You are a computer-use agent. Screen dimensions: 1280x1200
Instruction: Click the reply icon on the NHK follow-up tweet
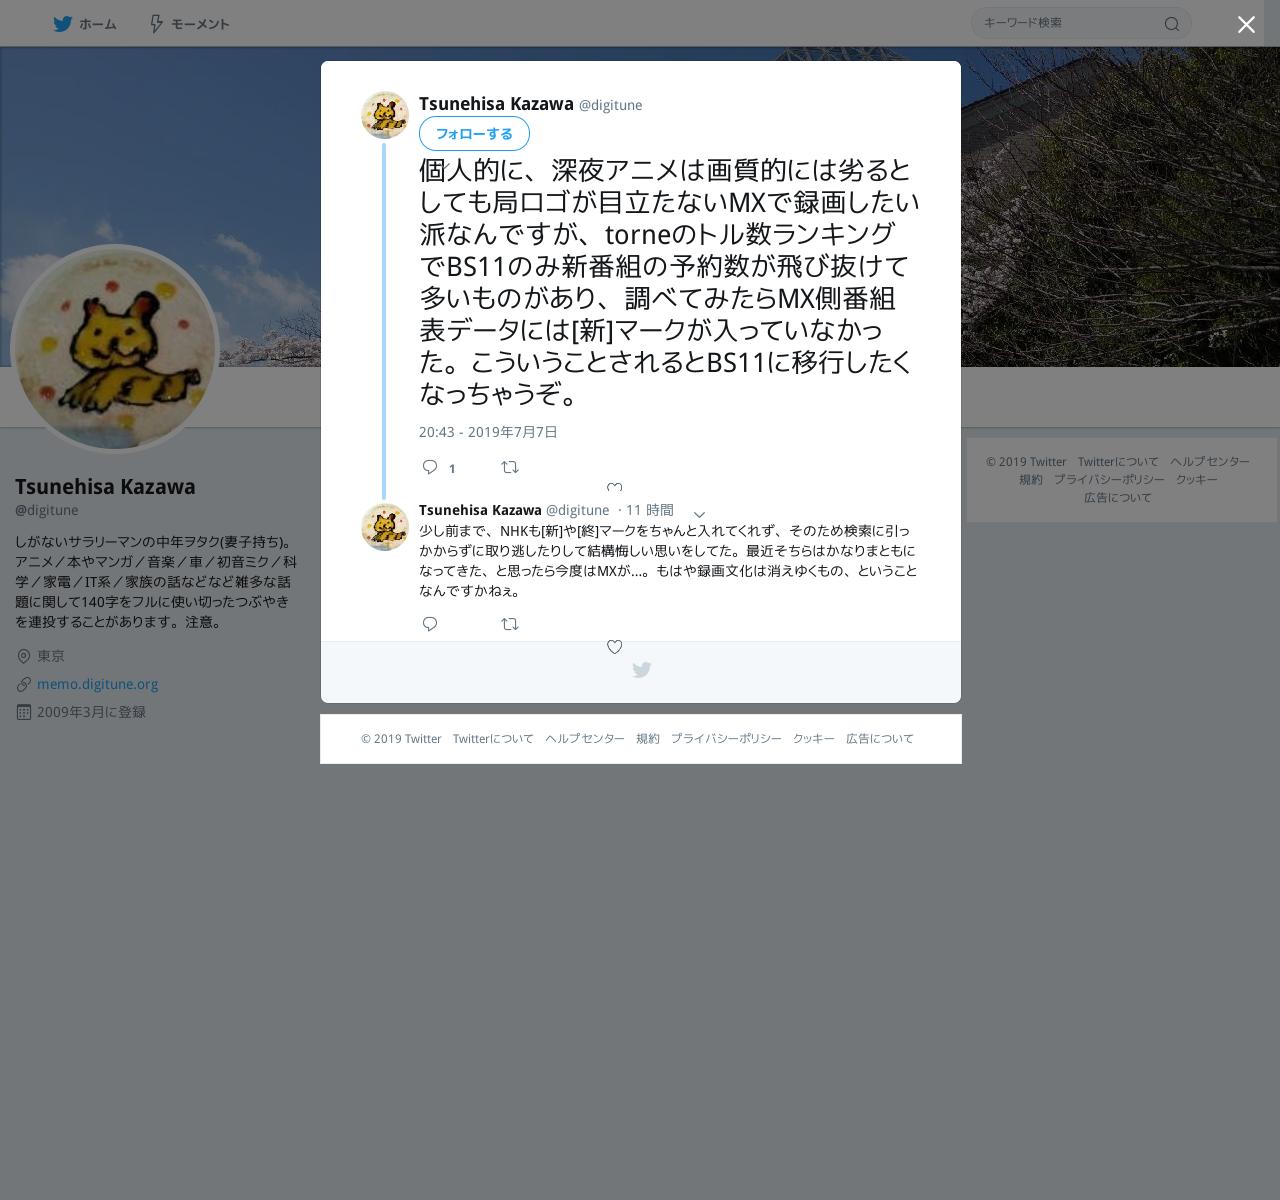click(x=430, y=624)
